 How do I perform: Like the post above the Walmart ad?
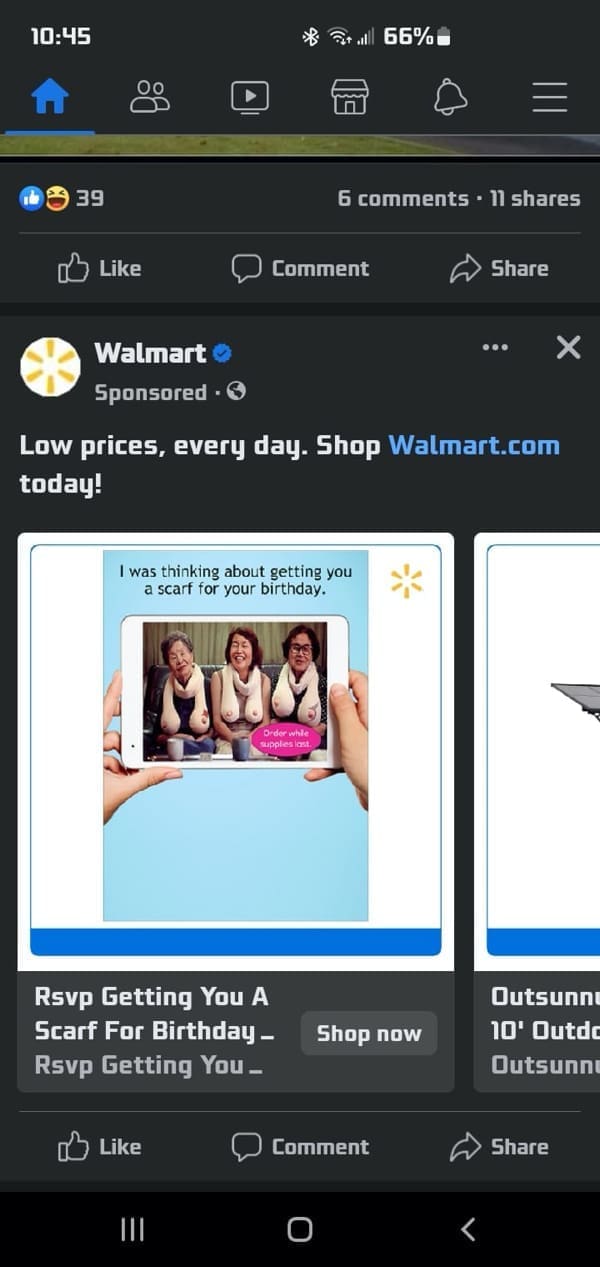point(100,268)
